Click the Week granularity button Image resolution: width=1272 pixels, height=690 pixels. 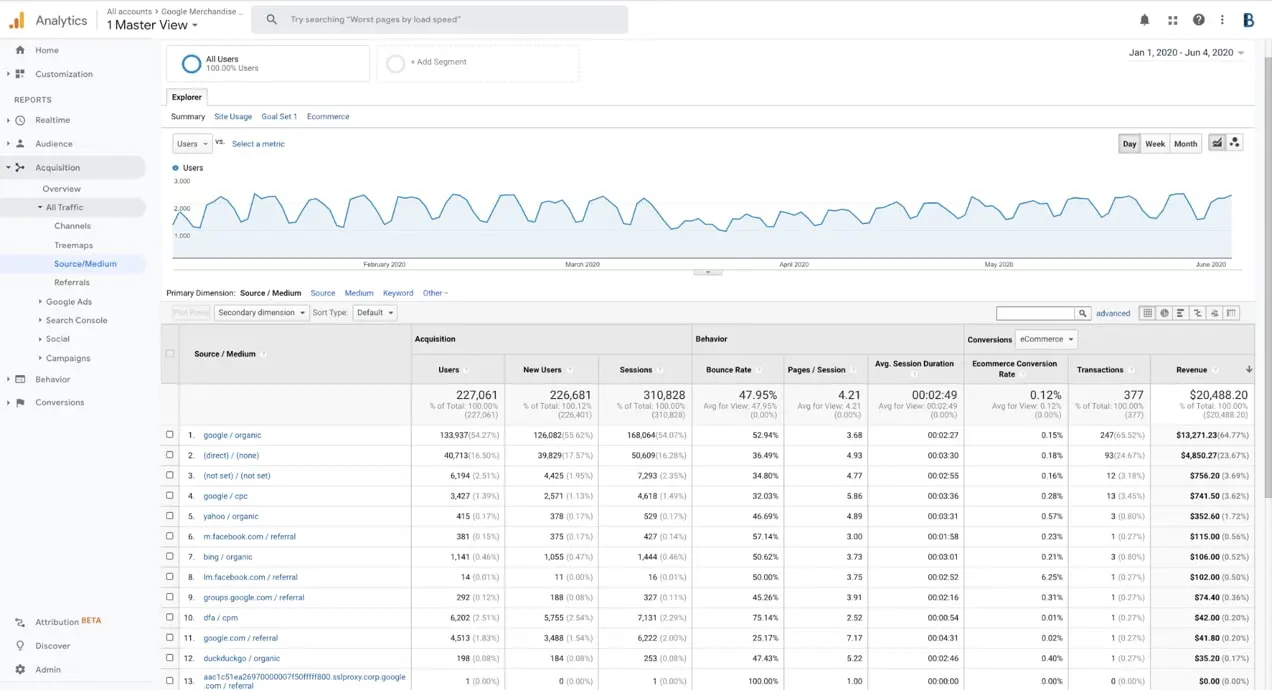[x=1155, y=144]
